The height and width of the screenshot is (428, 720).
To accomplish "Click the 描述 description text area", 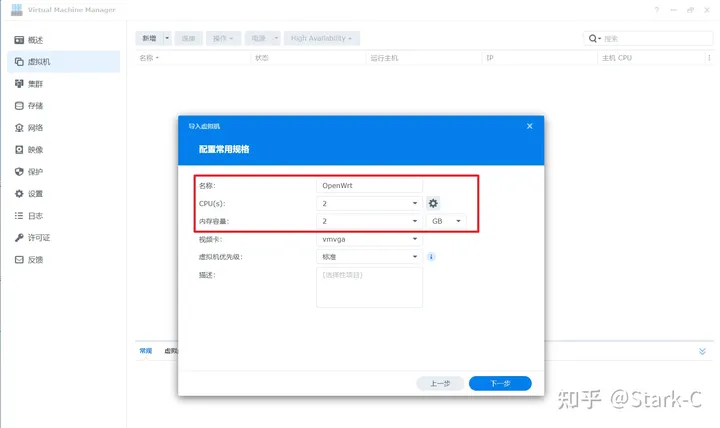I will pyautogui.click(x=369, y=287).
